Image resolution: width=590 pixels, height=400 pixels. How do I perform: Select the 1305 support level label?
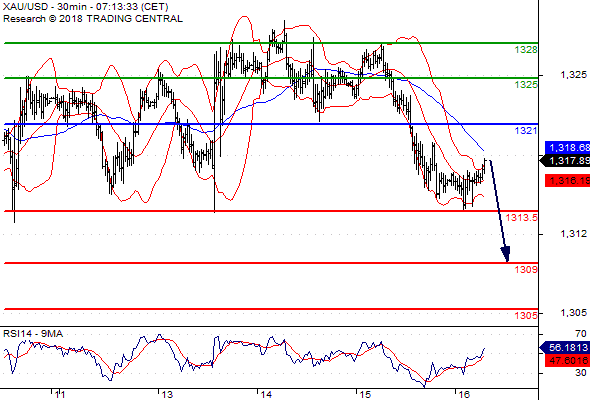(x=526, y=315)
